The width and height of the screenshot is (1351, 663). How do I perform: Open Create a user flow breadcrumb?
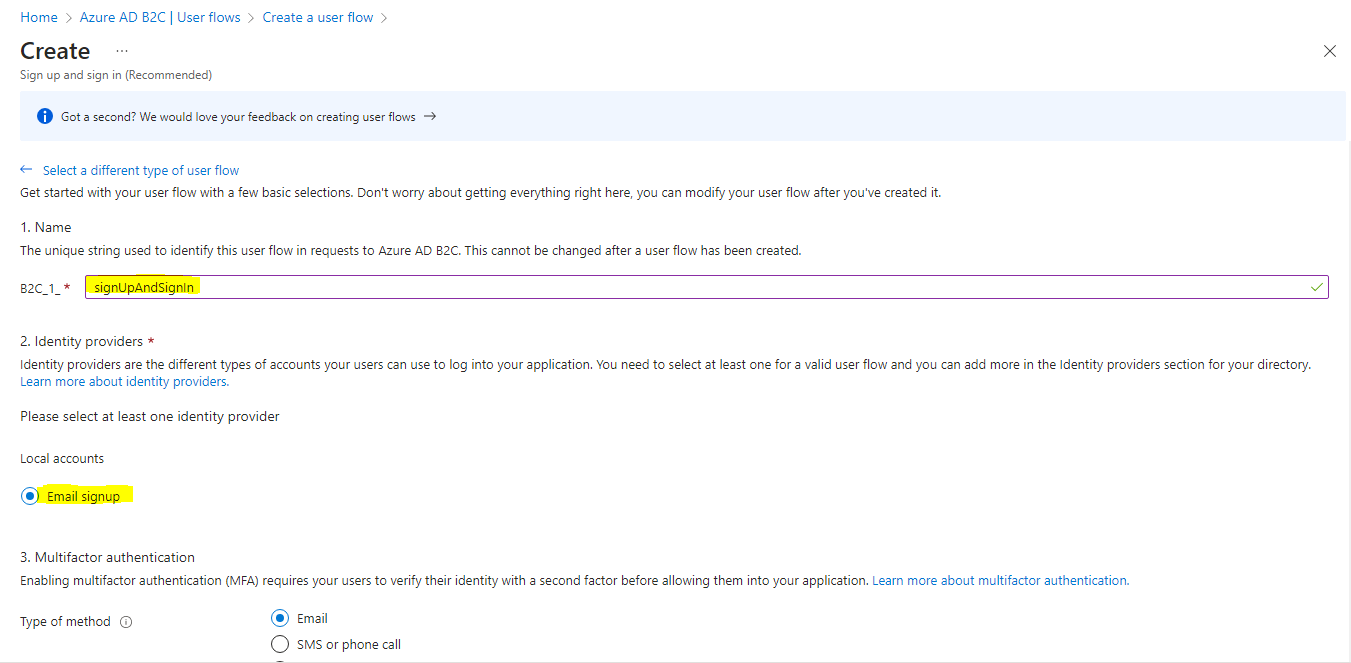318,17
